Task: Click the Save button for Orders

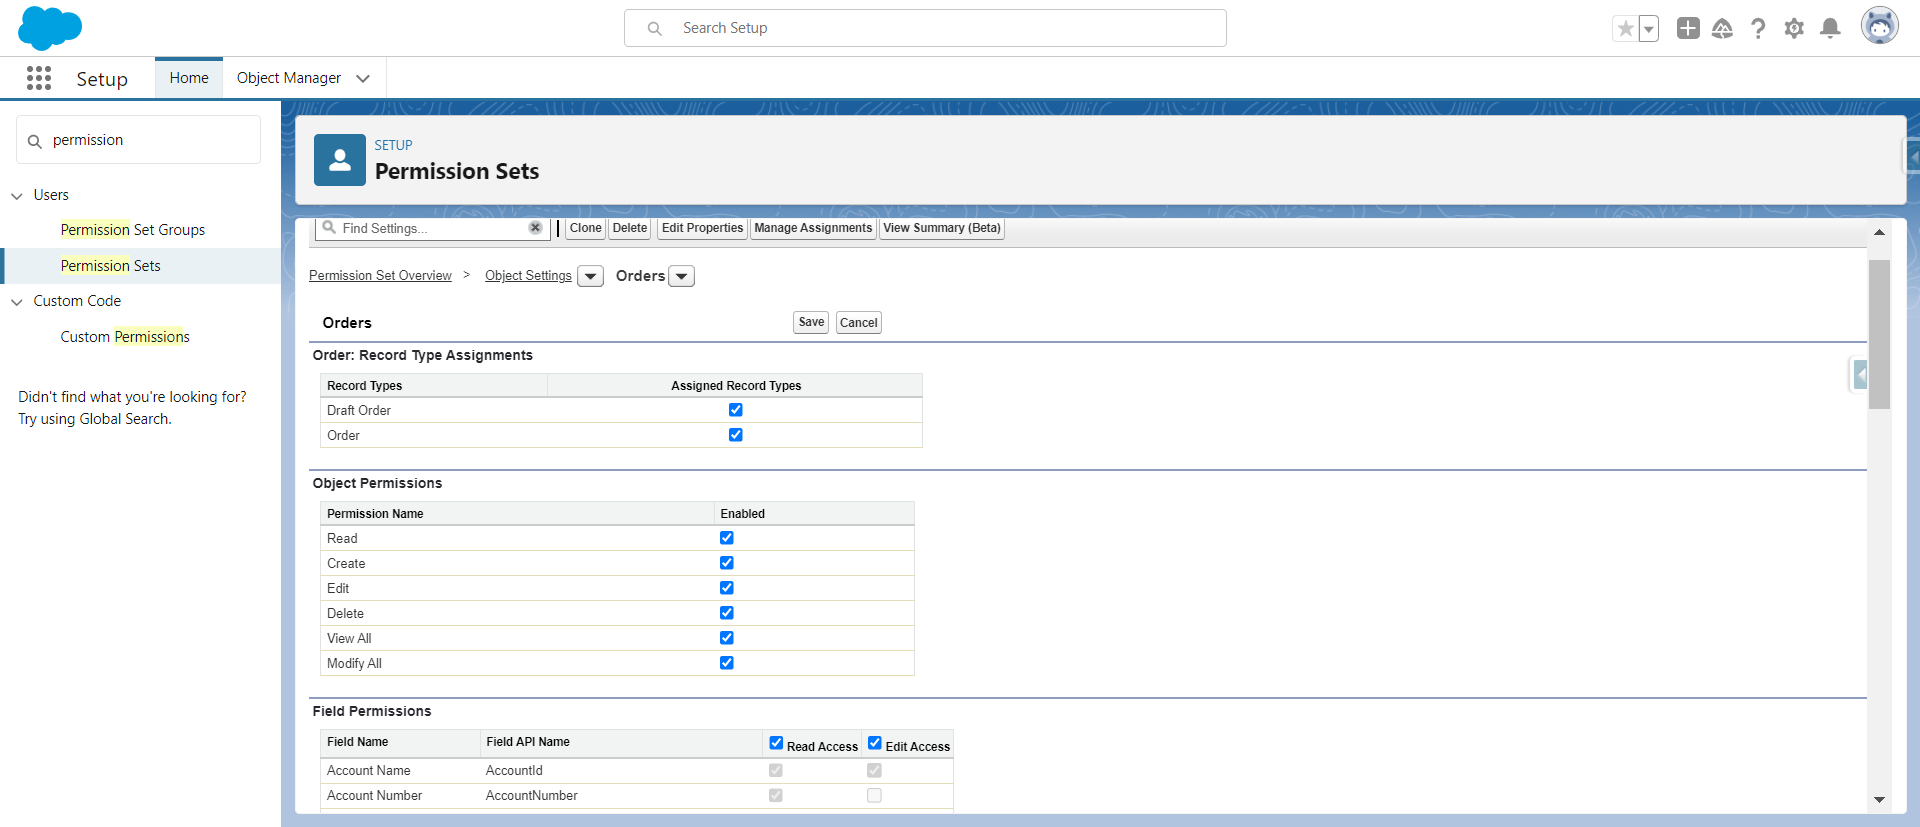Action: (811, 322)
